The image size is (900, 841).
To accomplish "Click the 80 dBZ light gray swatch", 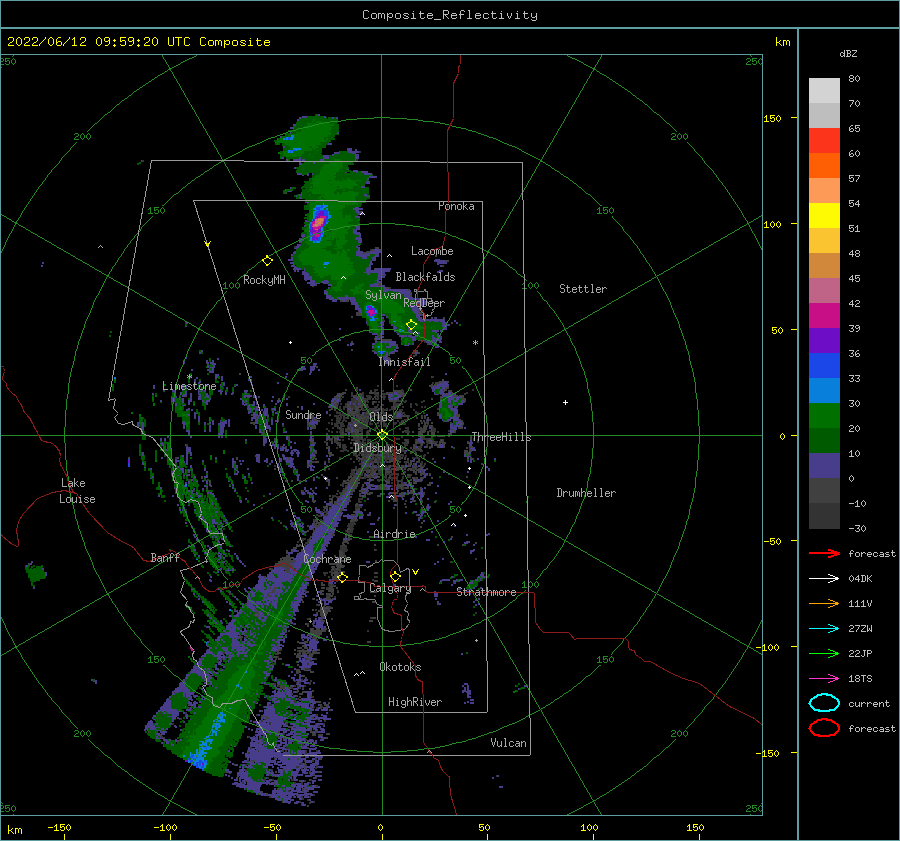I will 824,91.
